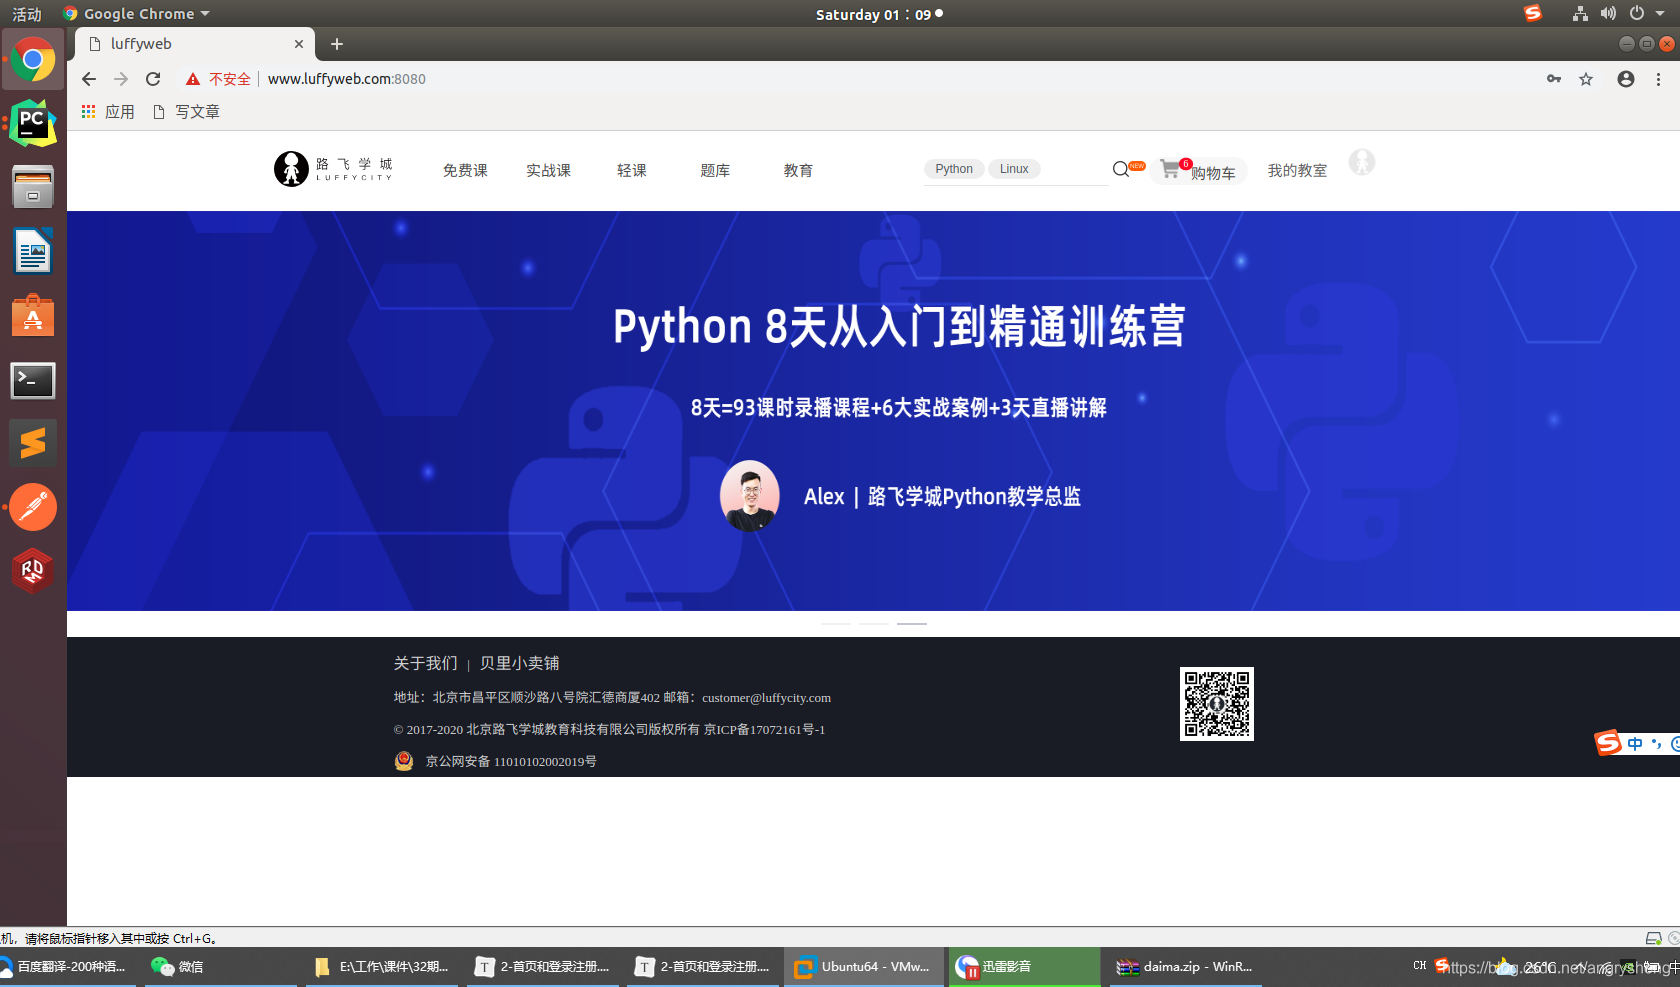Click the 关于我们 link in the footer
This screenshot has height=987, width=1680.
click(x=426, y=663)
